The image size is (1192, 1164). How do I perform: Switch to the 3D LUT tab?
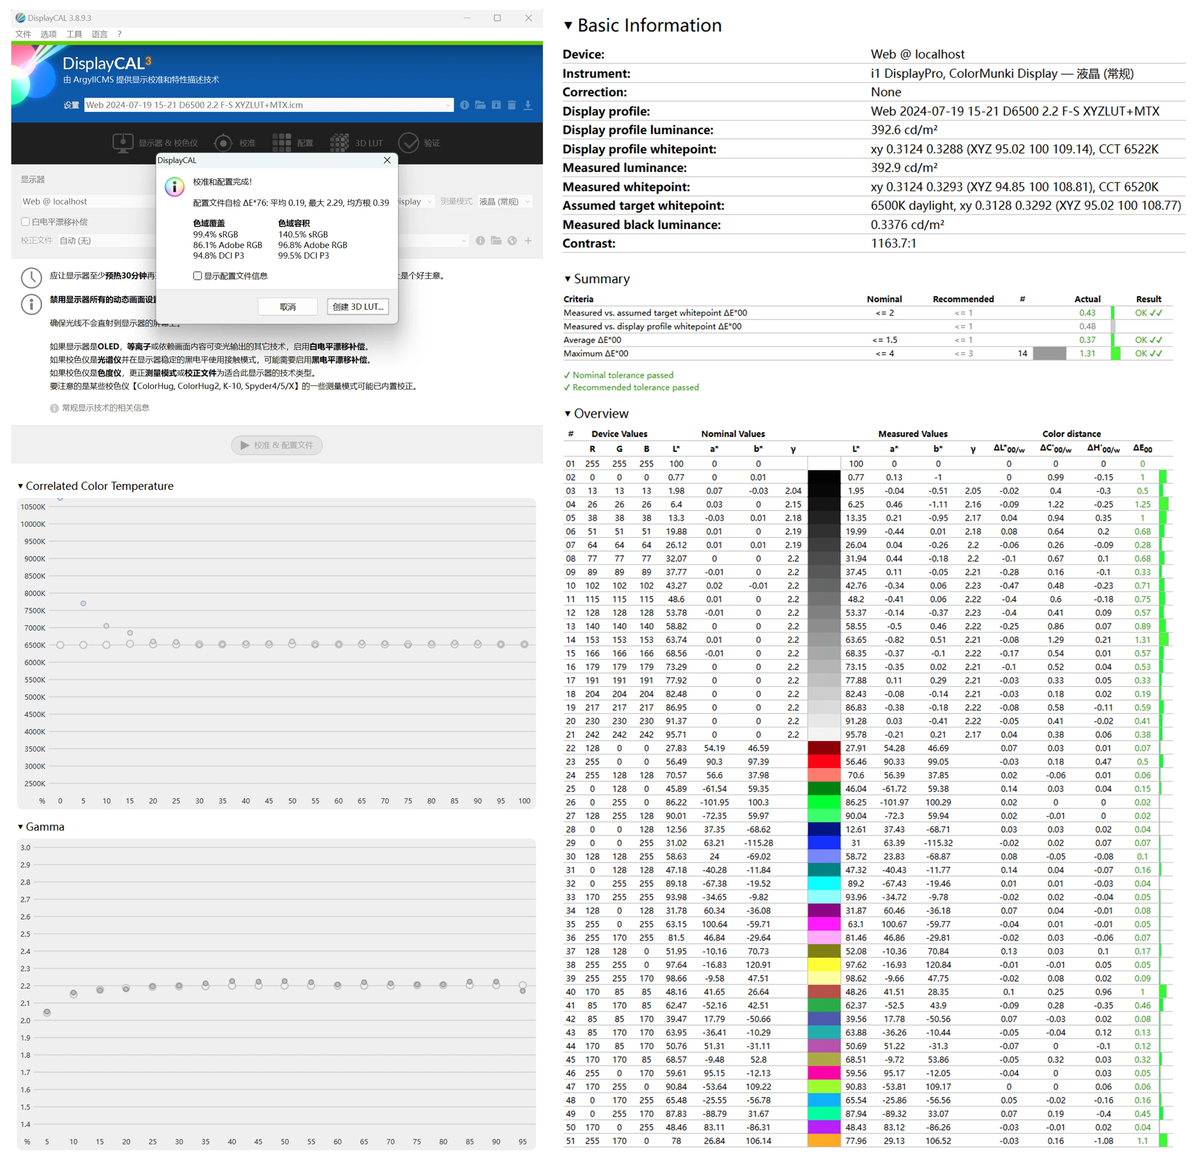coord(357,143)
